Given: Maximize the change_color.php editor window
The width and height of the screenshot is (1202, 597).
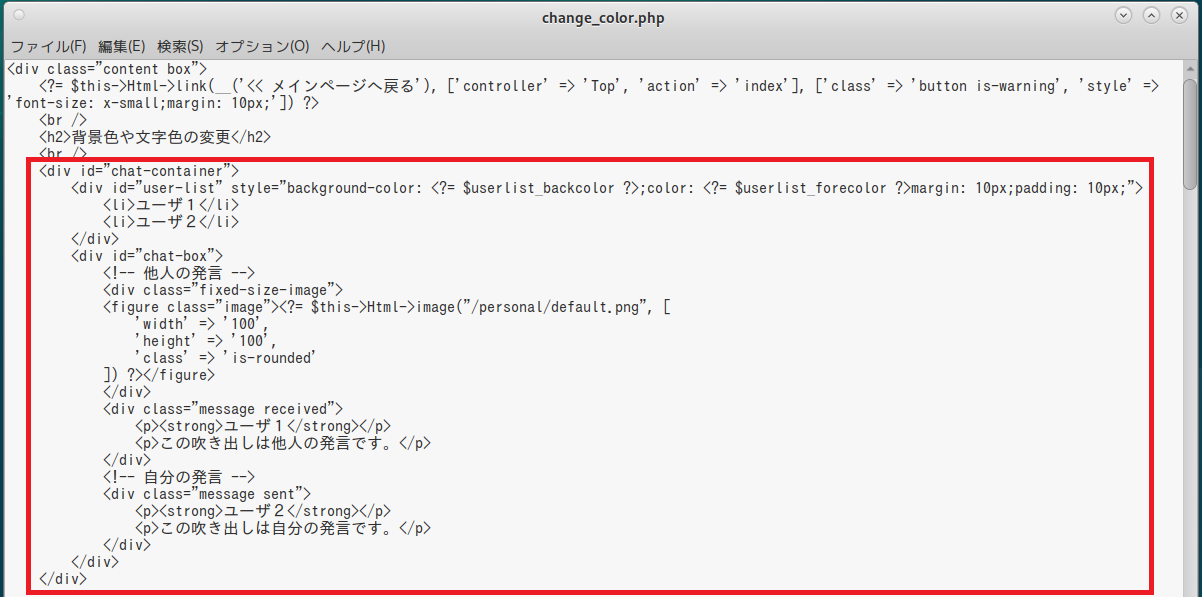Looking at the screenshot, I should click(x=1152, y=16).
